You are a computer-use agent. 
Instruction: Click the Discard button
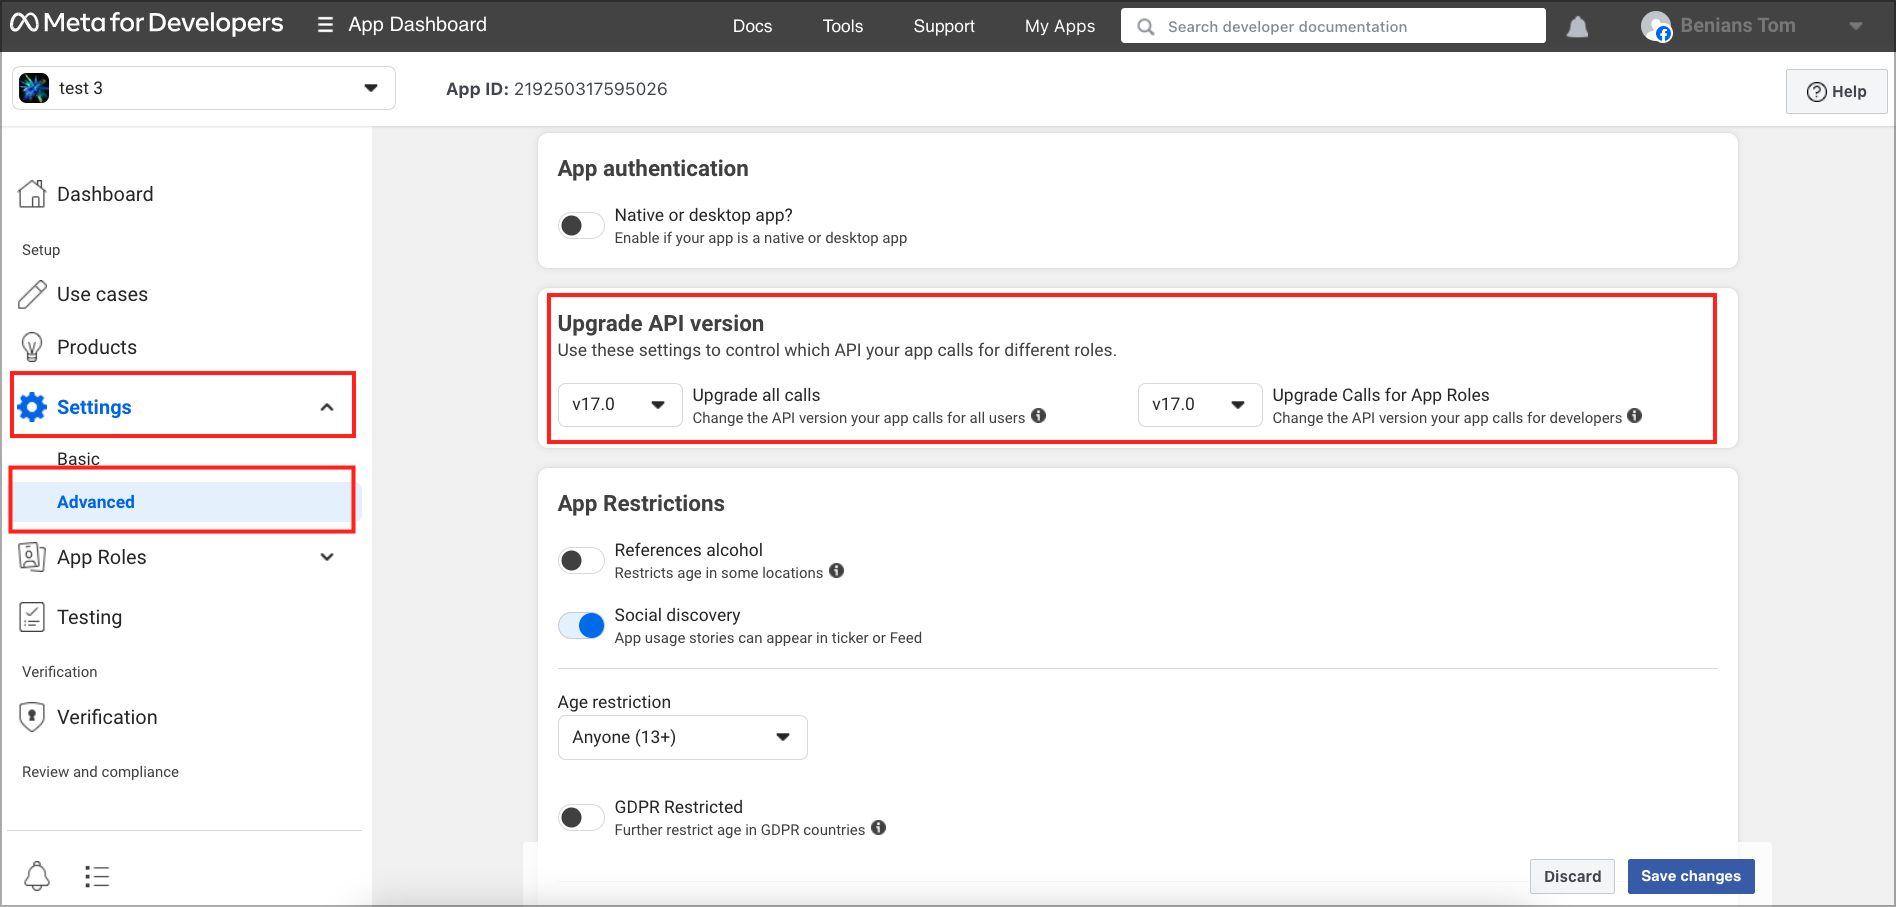[x=1572, y=876]
